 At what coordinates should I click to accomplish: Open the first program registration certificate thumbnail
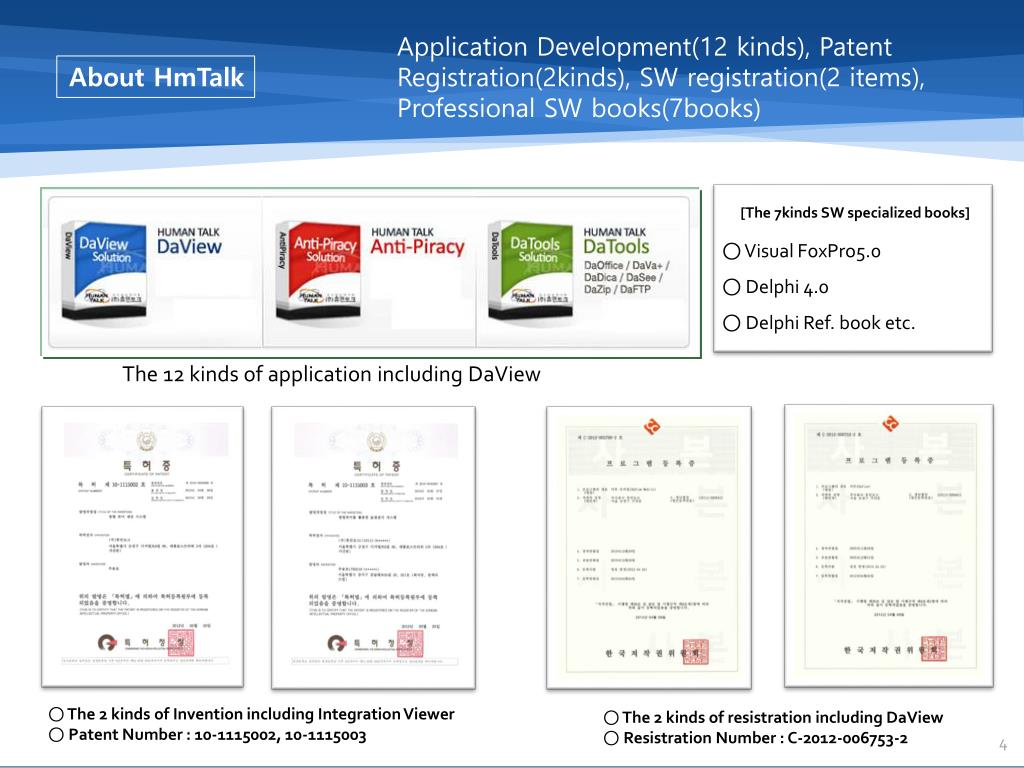click(x=648, y=547)
